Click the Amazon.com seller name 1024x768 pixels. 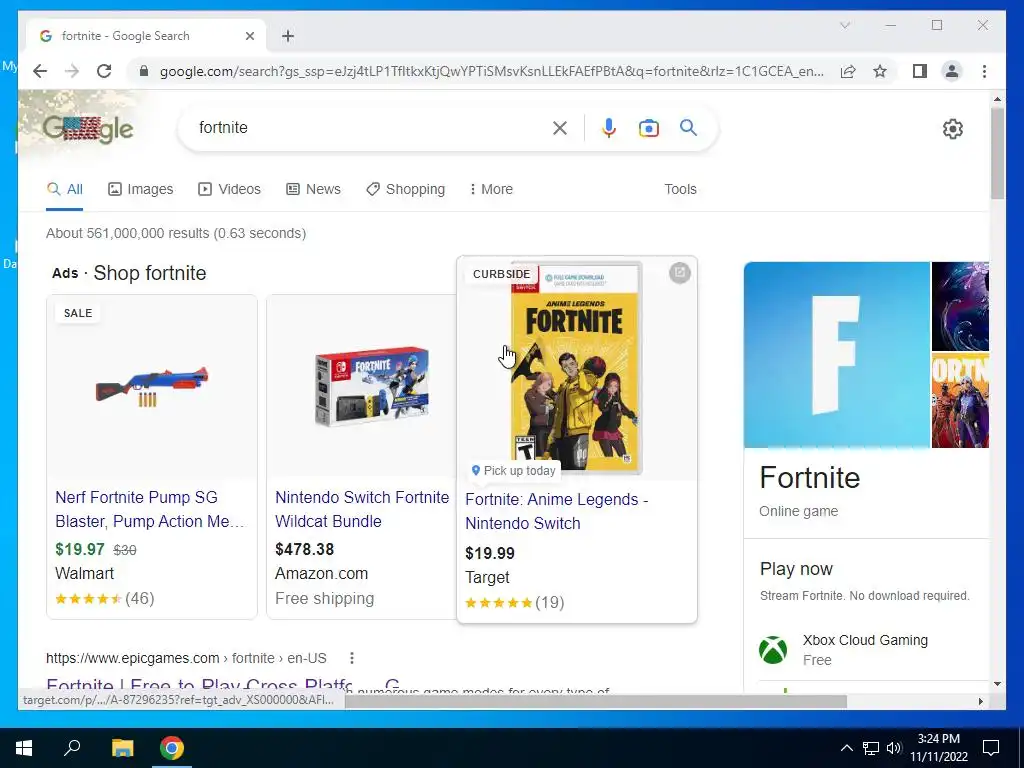coord(321,573)
